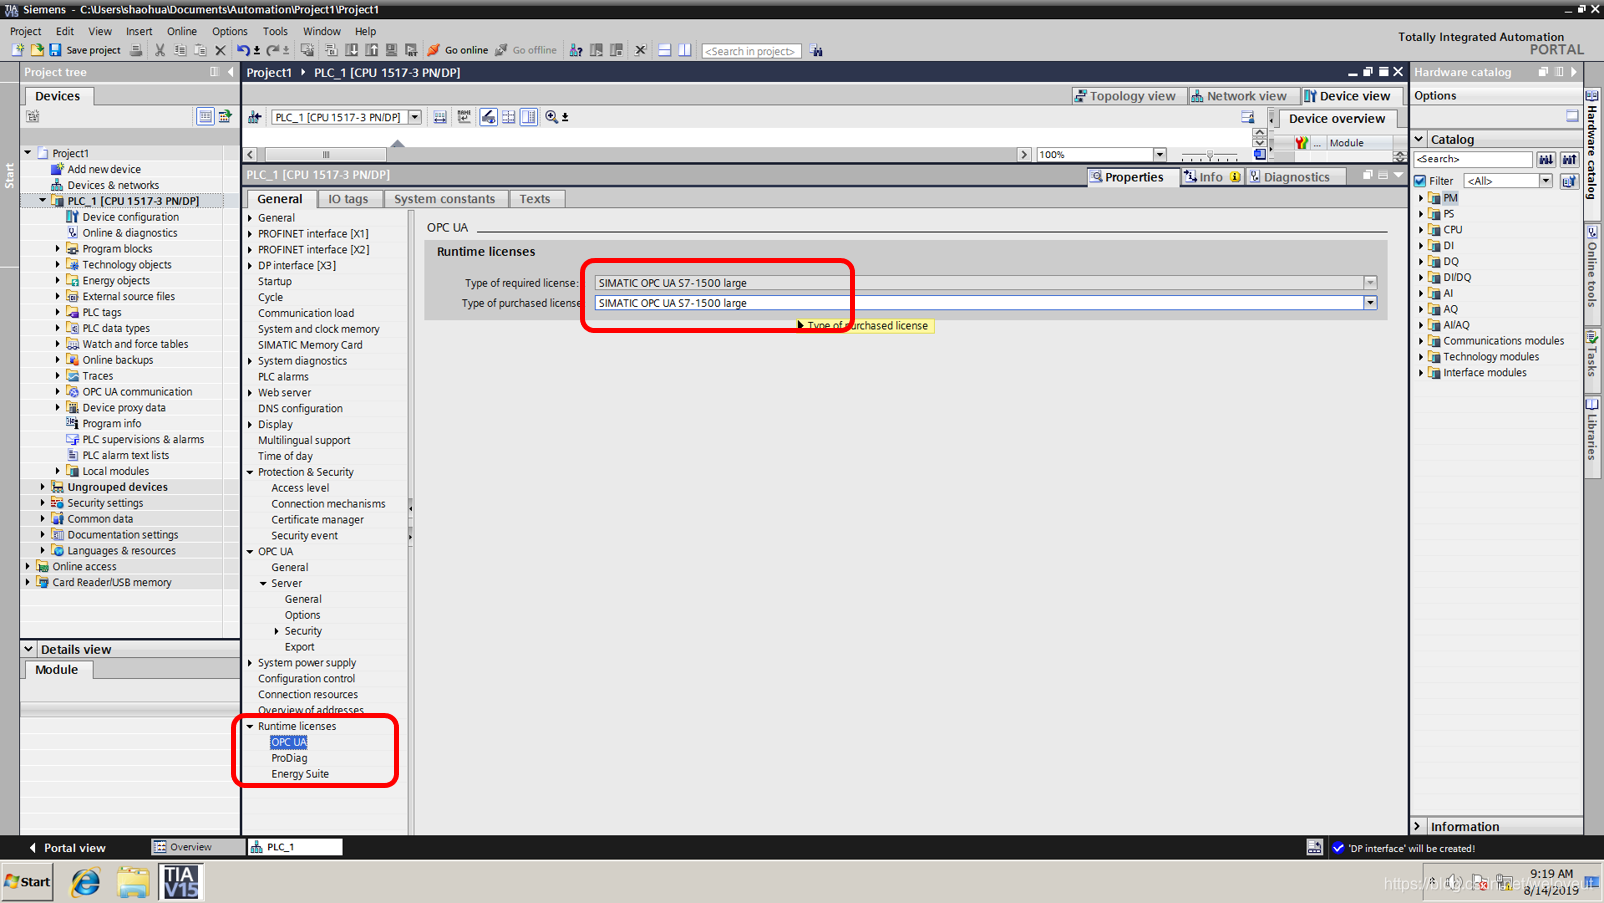
Task: Click the horizontal scrollbar in the device view
Action: coord(326,155)
